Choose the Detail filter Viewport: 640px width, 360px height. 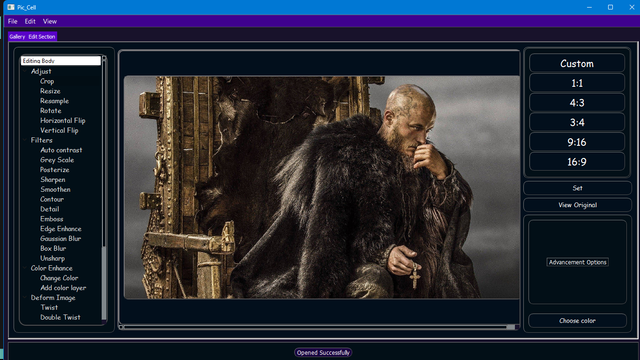pyautogui.click(x=50, y=209)
